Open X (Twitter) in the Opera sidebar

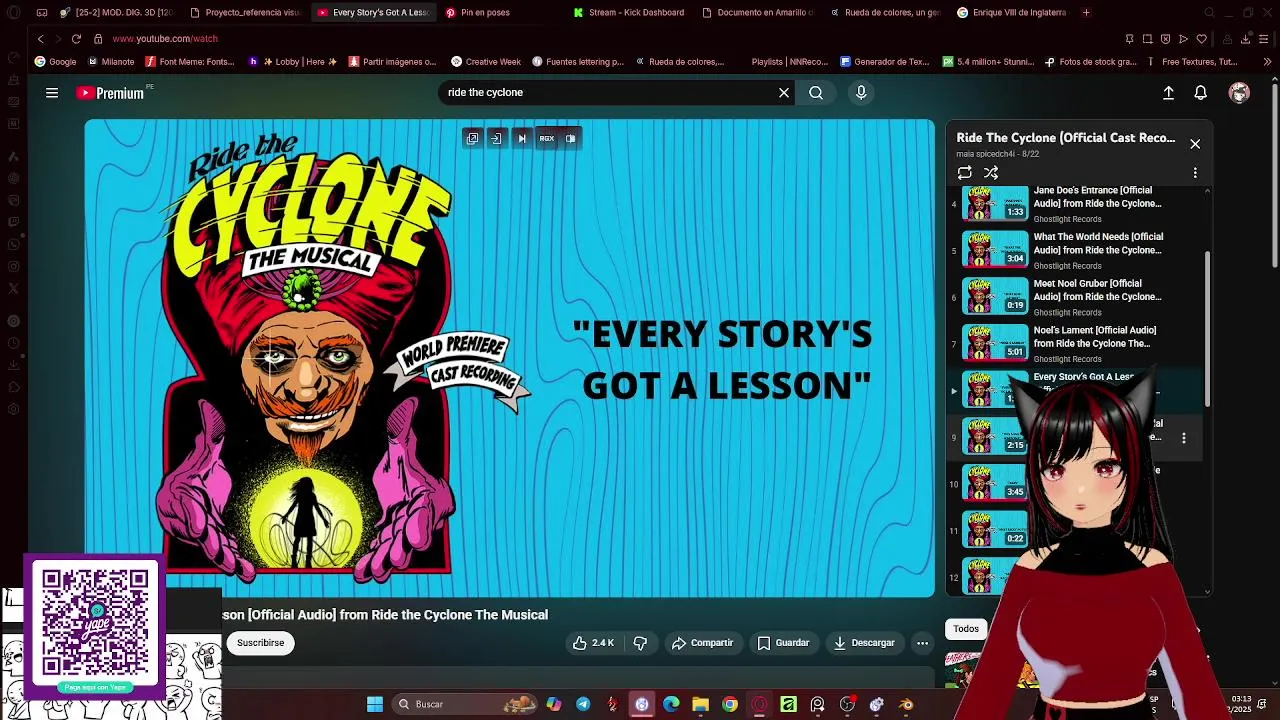13,288
